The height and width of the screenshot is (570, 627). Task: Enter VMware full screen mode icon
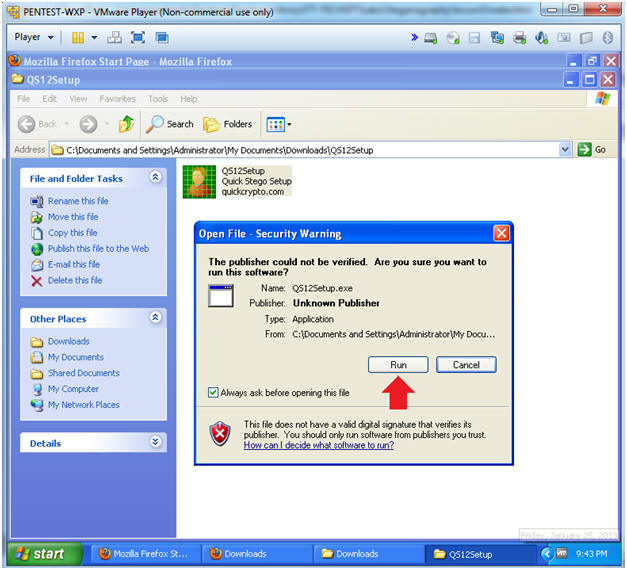[x=138, y=38]
